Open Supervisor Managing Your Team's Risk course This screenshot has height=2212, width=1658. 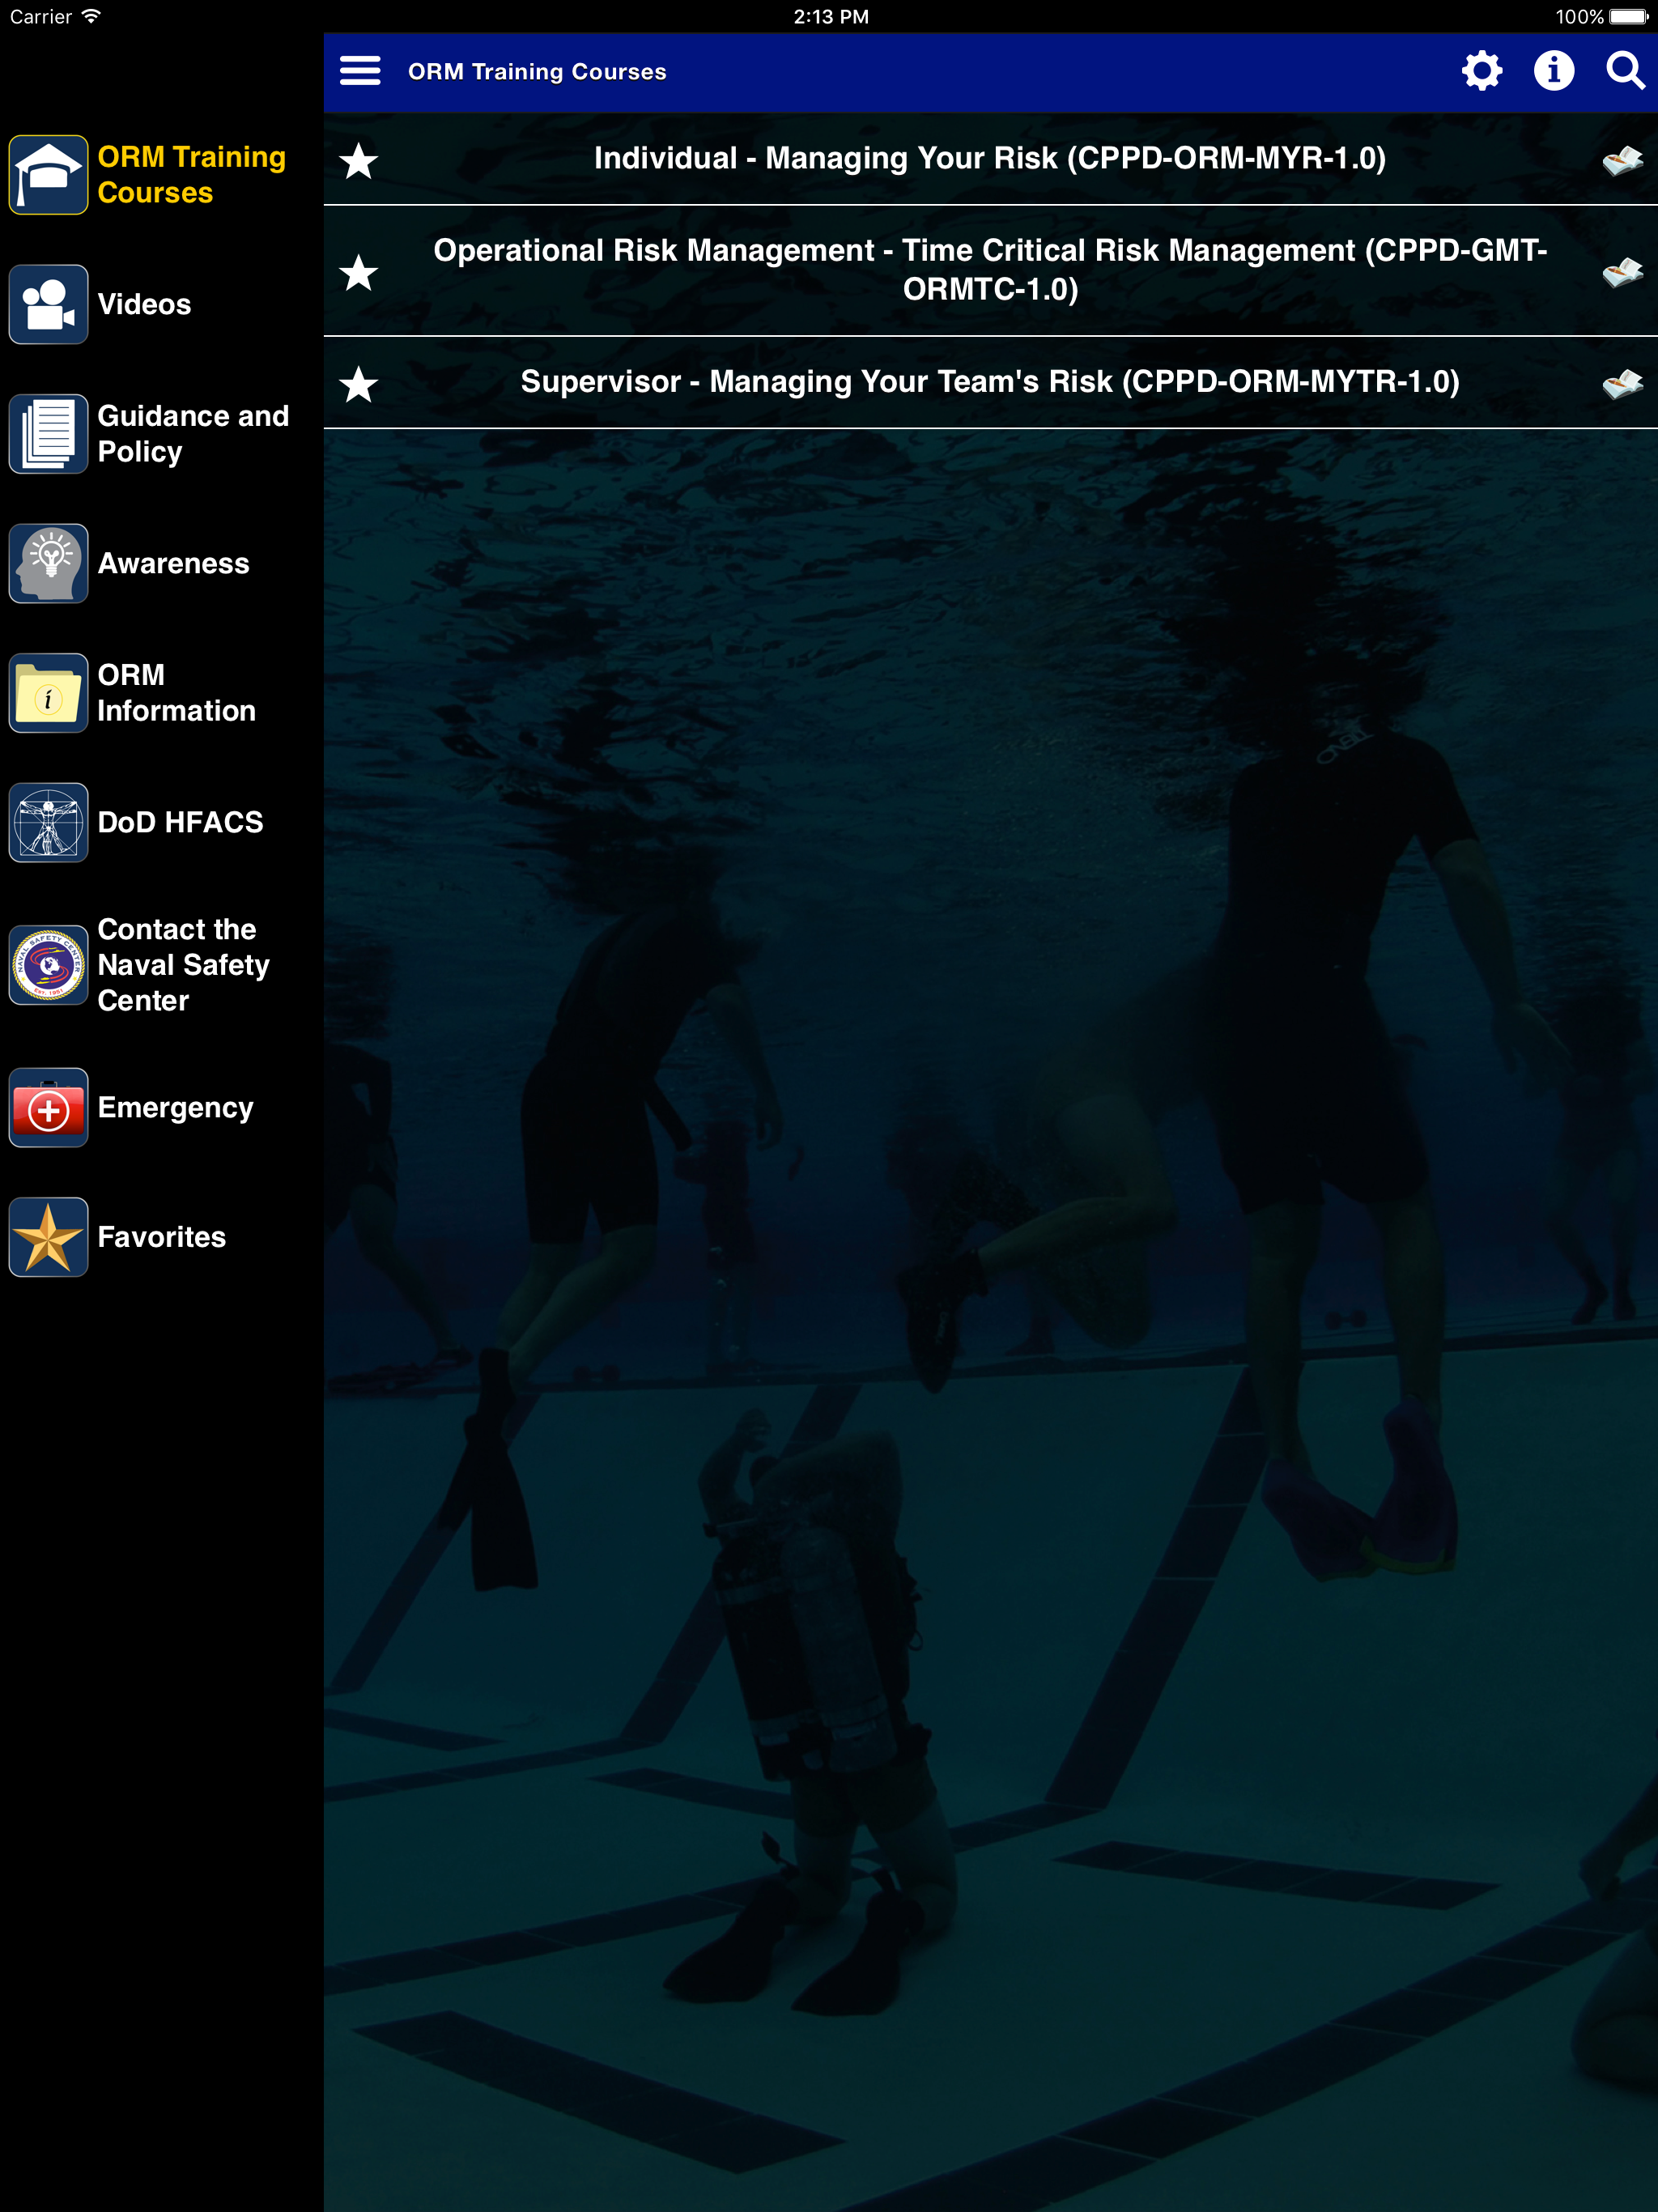pyautogui.click(x=989, y=382)
